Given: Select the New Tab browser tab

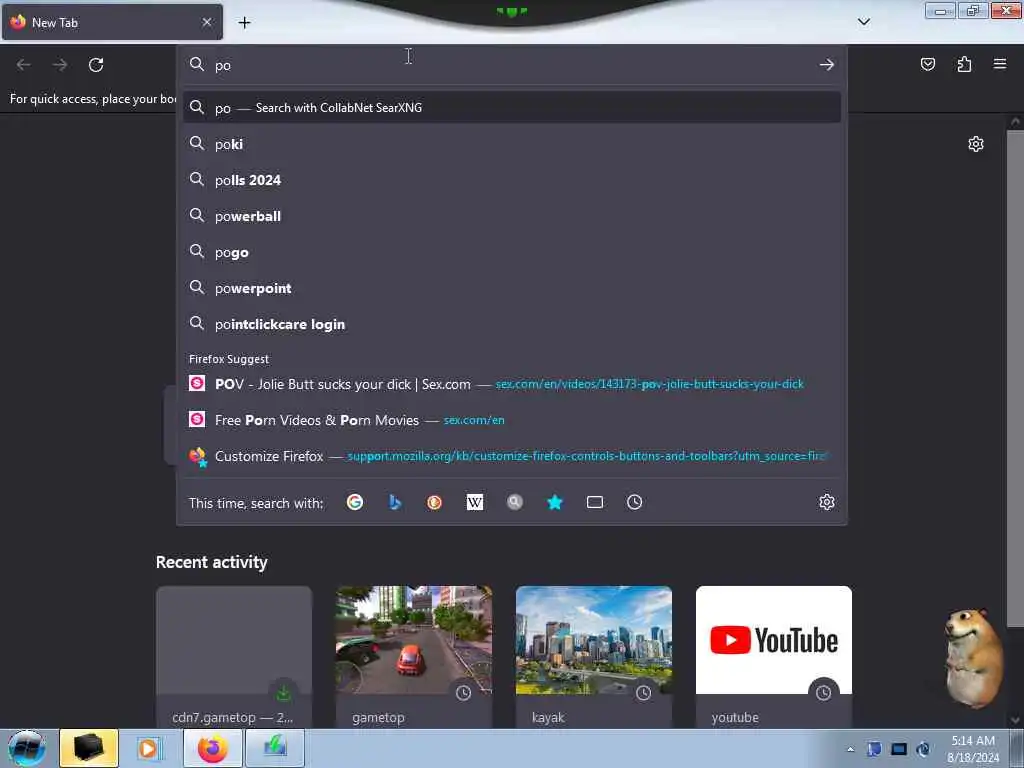Looking at the screenshot, I should (112, 22).
